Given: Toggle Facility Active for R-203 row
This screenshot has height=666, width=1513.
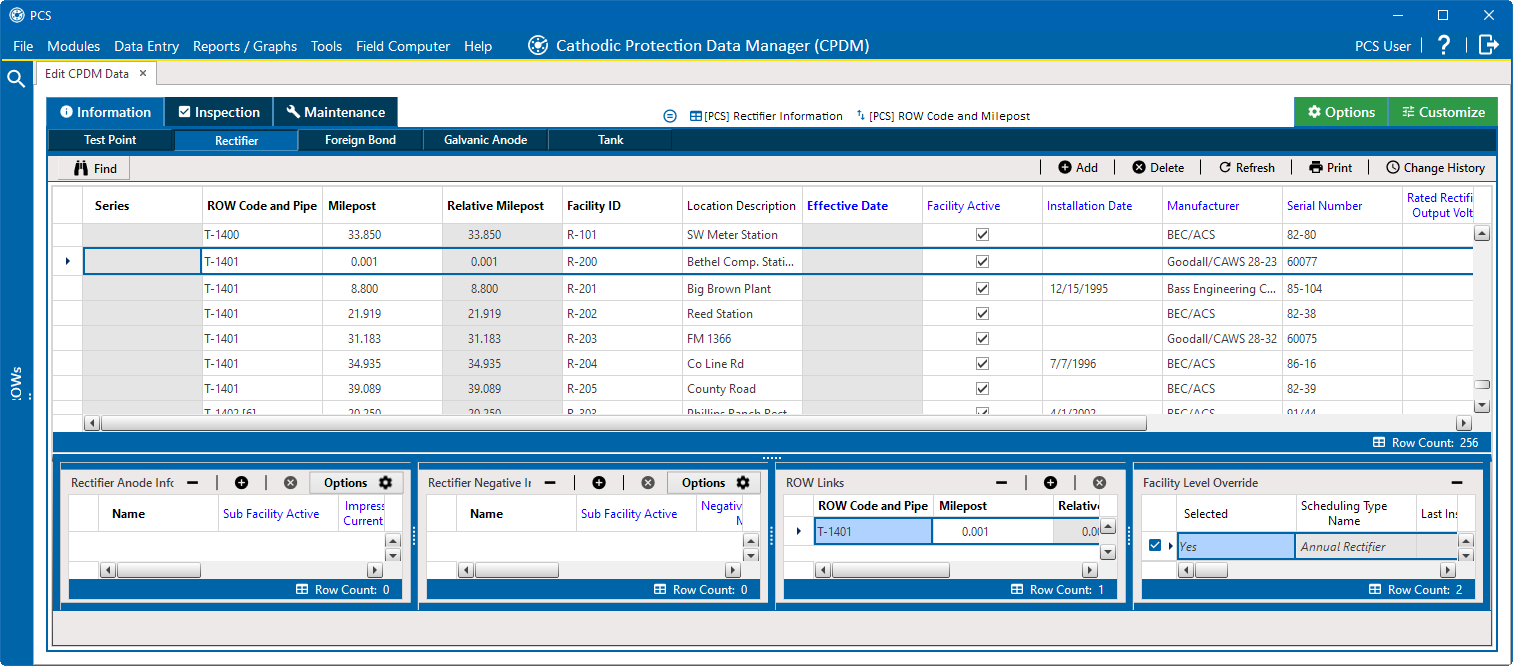Looking at the screenshot, I should point(982,339).
